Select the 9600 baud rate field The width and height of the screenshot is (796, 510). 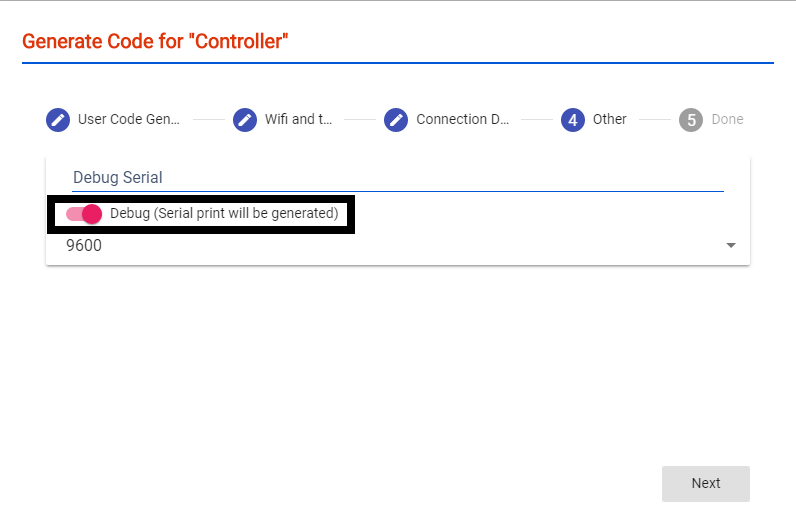[398, 245]
